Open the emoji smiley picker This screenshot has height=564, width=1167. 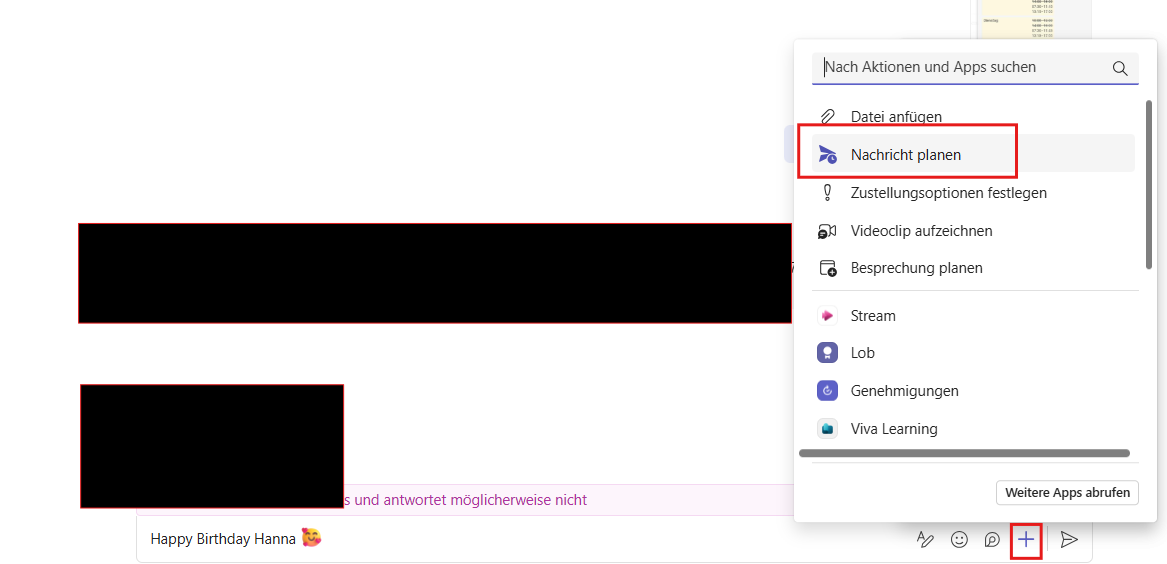pyautogui.click(x=959, y=540)
